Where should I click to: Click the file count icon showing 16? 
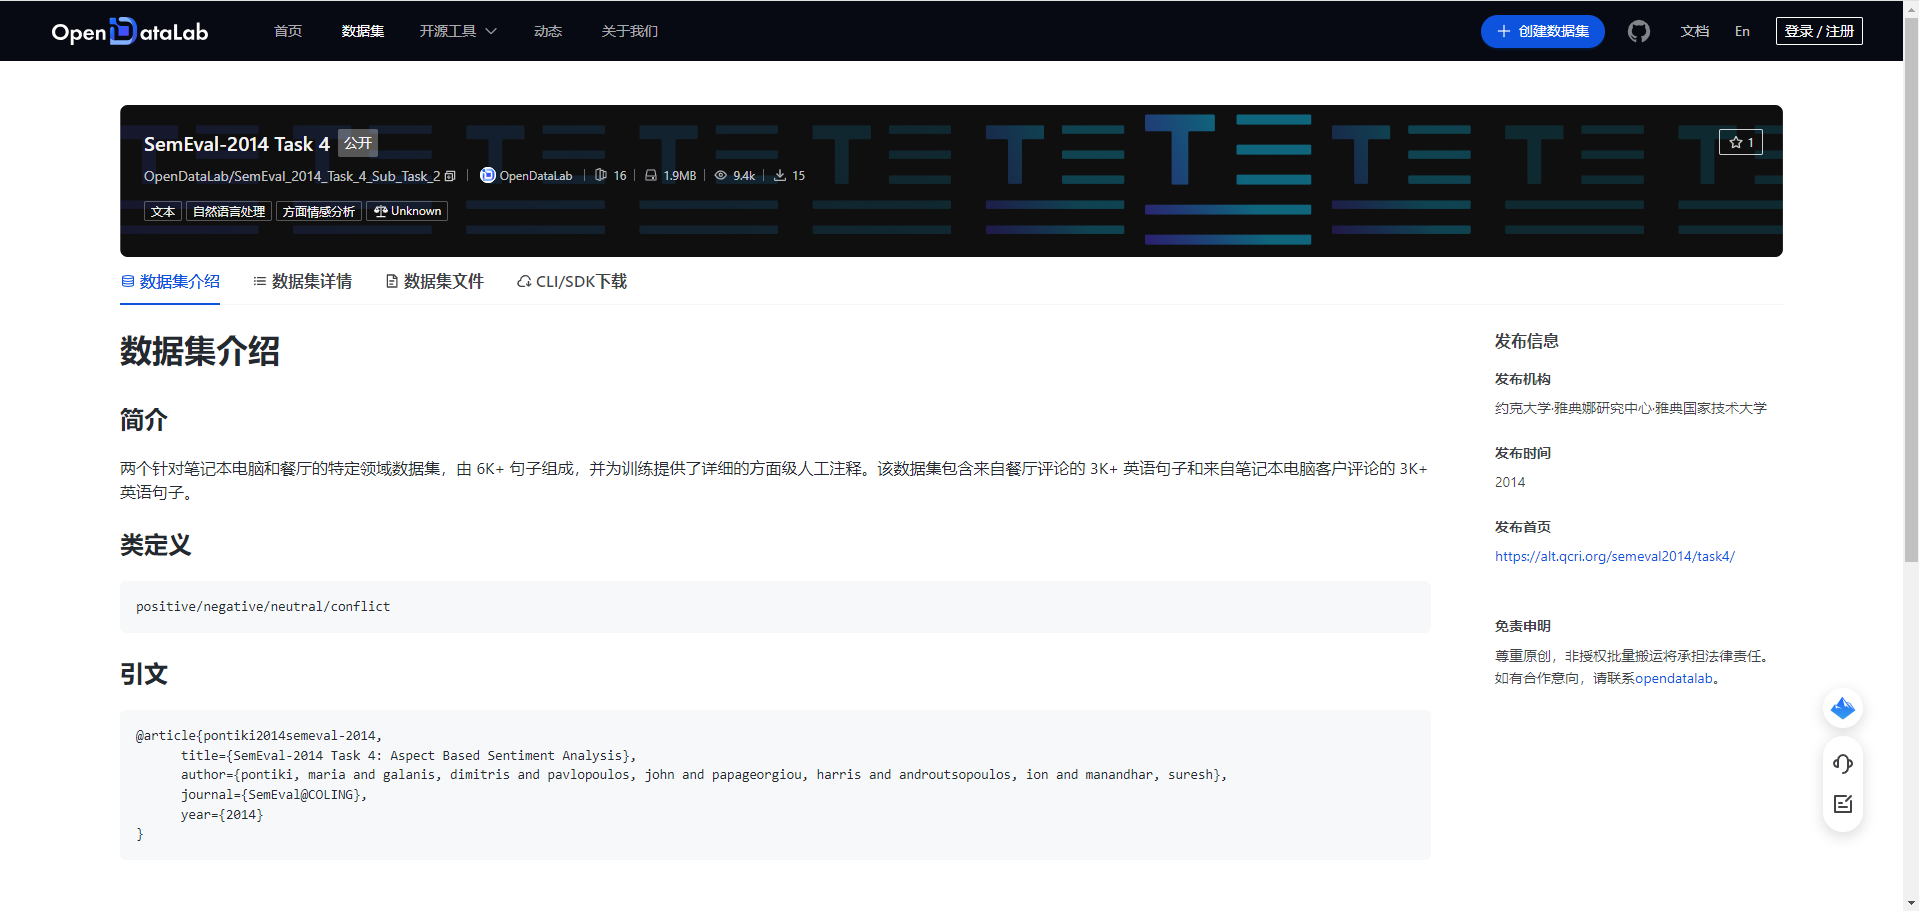(x=600, y=175)
